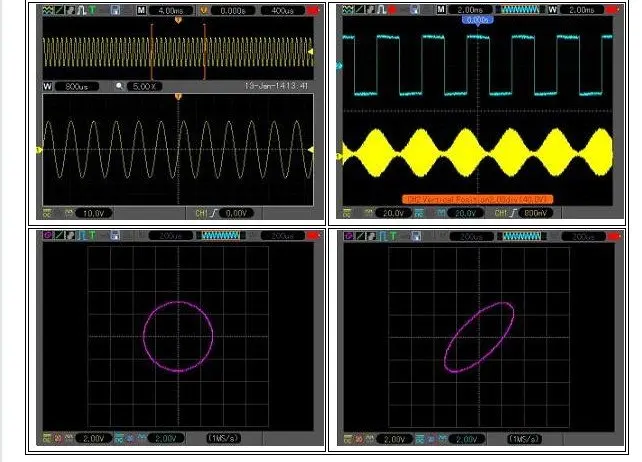
Task: Select the yellow 2.00V value on the ellipse scope
Action: [x=394, y=439]
